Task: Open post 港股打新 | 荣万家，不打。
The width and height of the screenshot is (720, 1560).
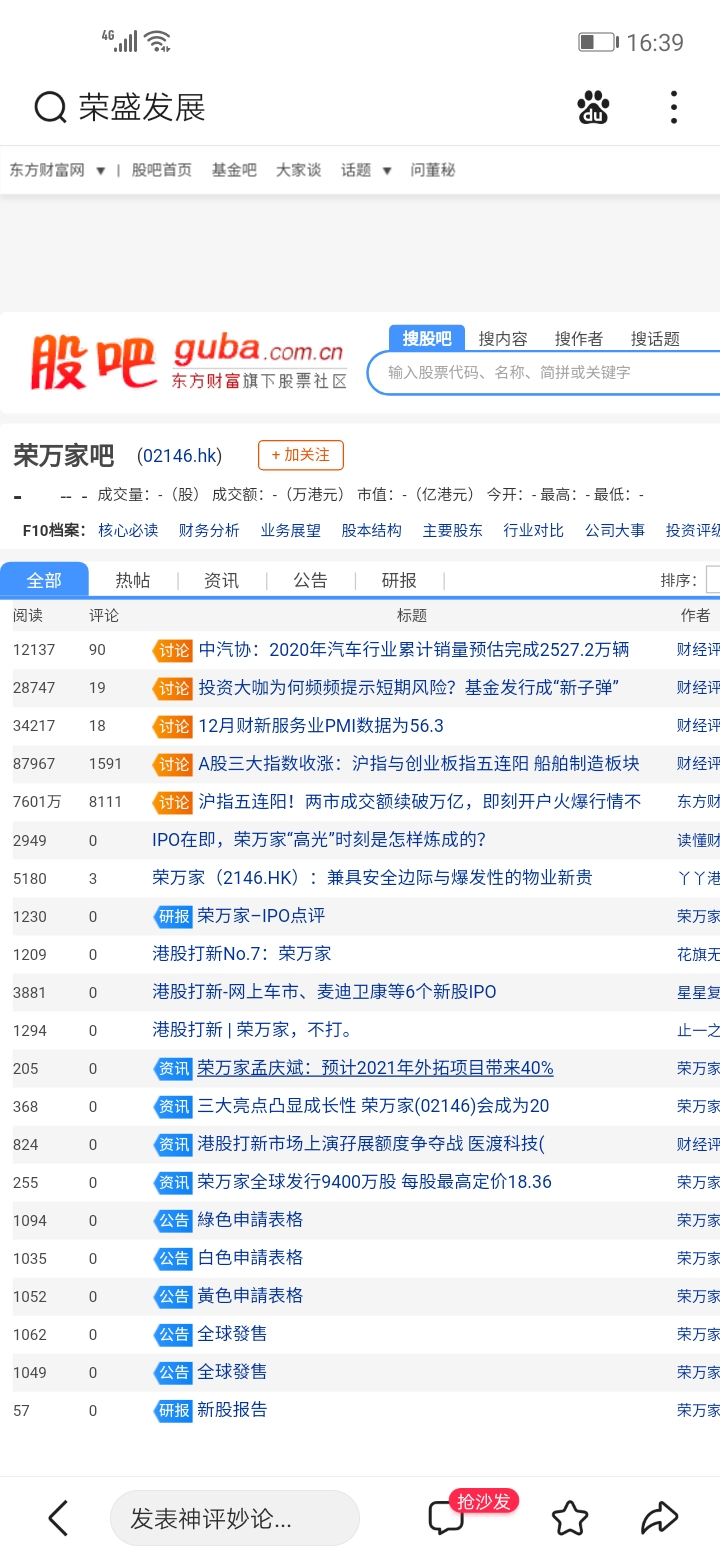Action: click(x=252, y=1030)
